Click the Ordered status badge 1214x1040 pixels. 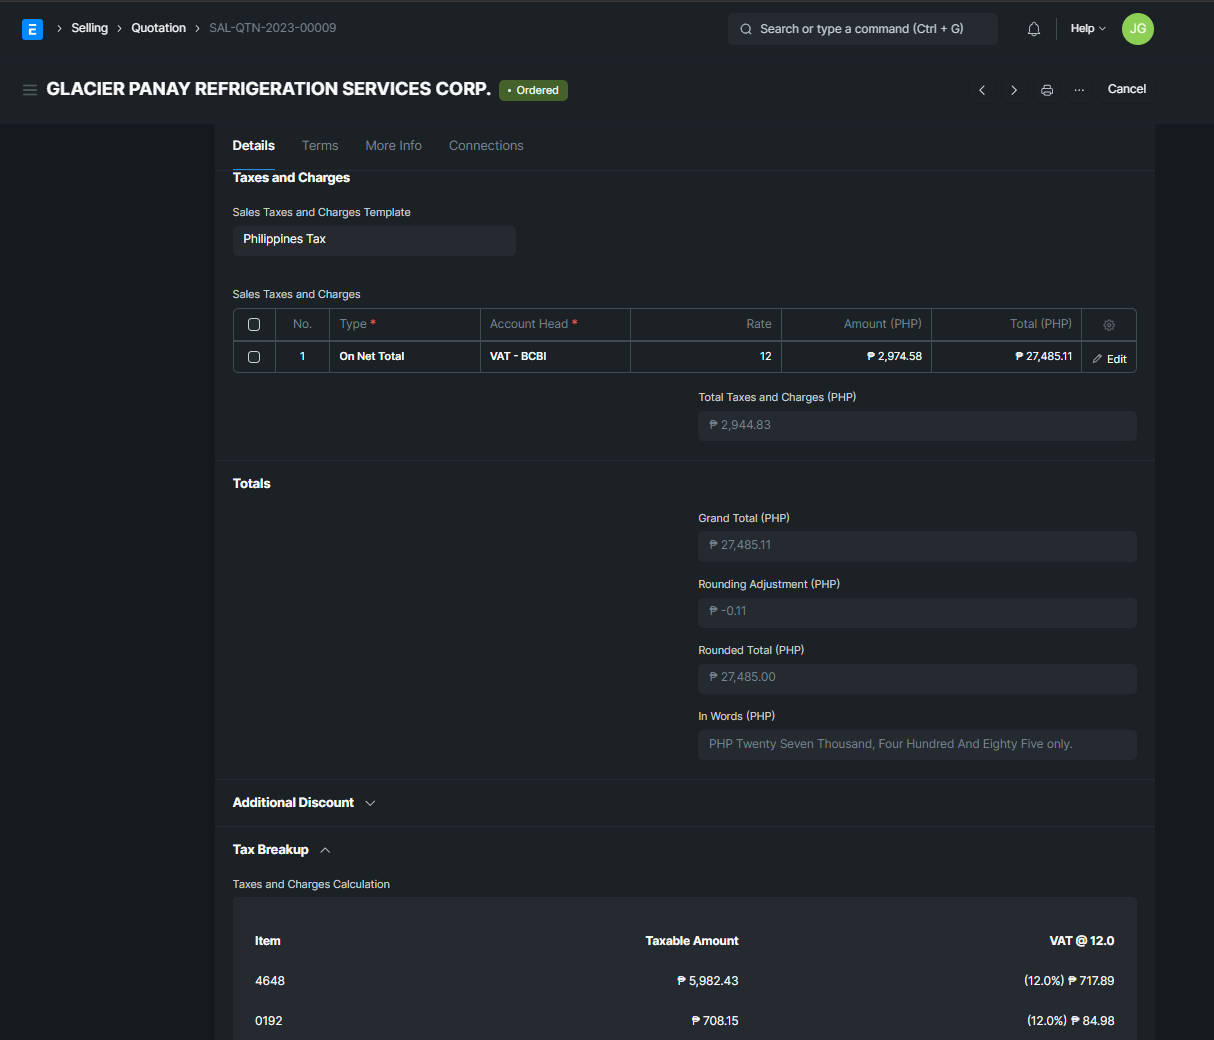pos(533,90)
